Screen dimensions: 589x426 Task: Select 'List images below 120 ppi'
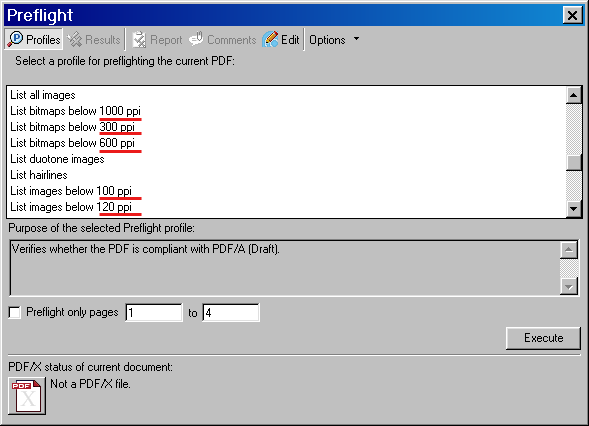coord(286,207)
